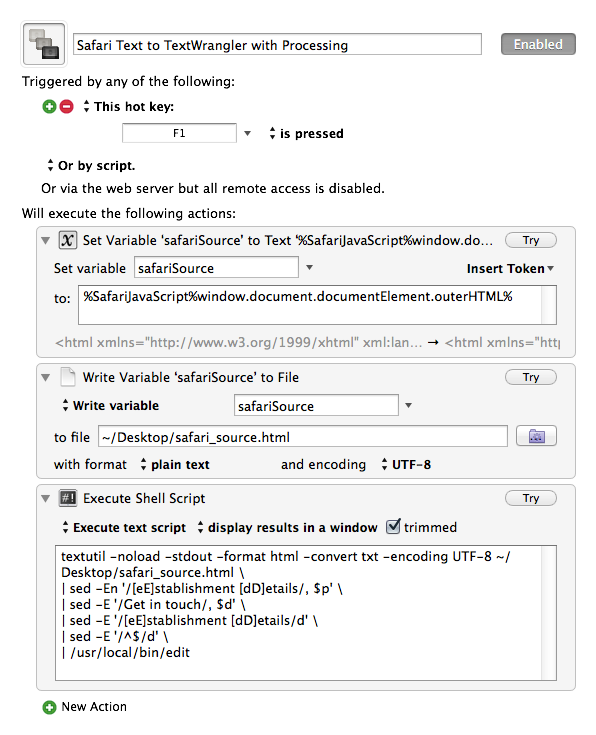Click the macro name text field

pyautogui.click(x=277, y=45)
